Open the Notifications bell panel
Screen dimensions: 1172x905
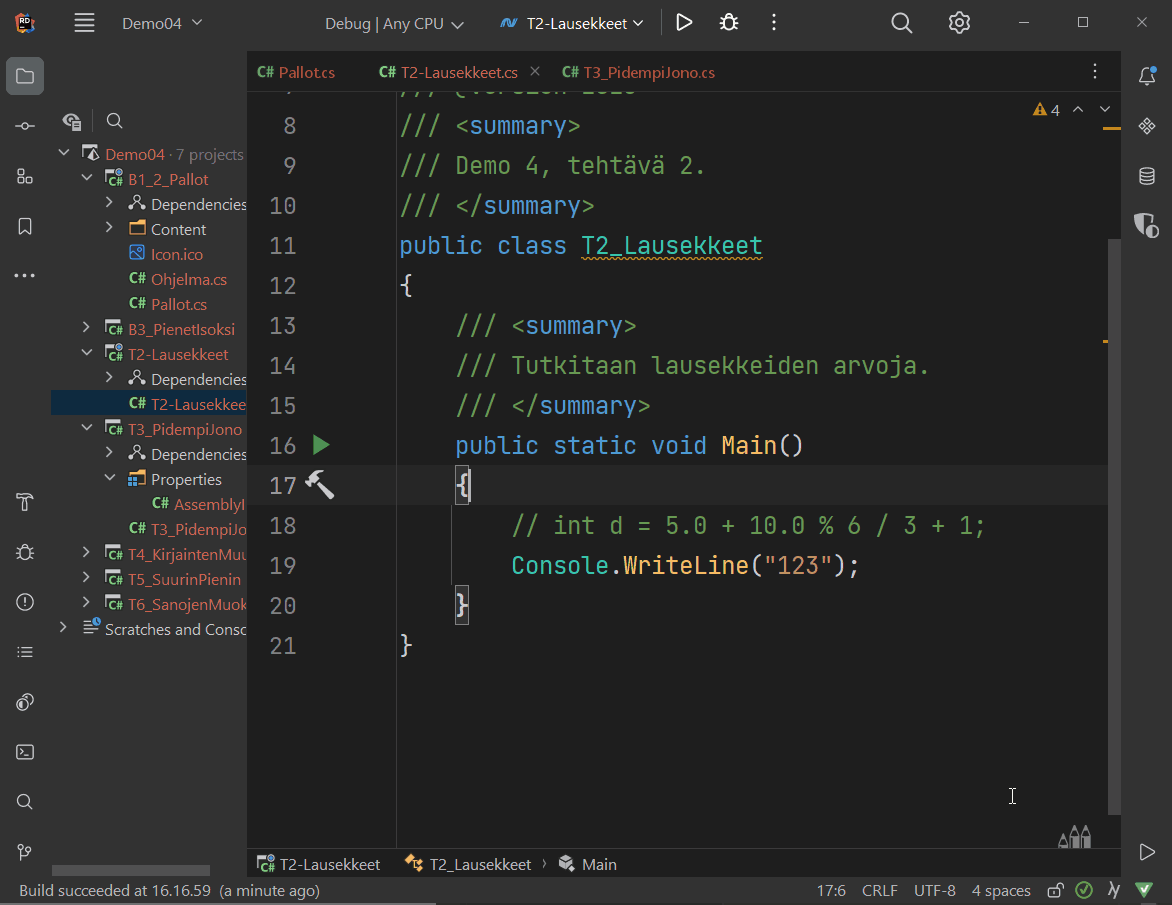(x=1147, y=76)
